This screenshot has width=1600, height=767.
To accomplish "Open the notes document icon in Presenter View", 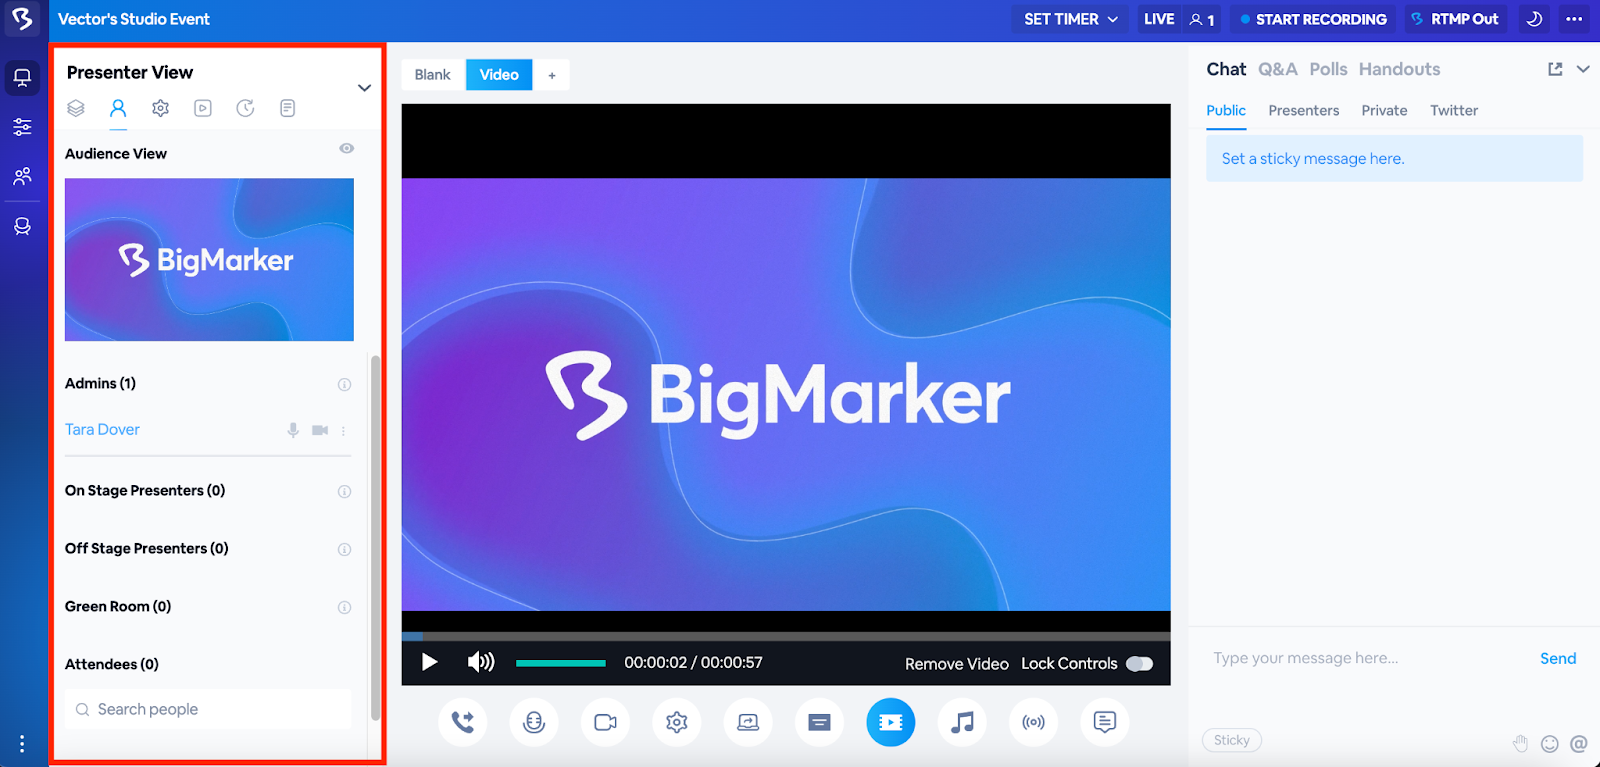I will [288, 108].
